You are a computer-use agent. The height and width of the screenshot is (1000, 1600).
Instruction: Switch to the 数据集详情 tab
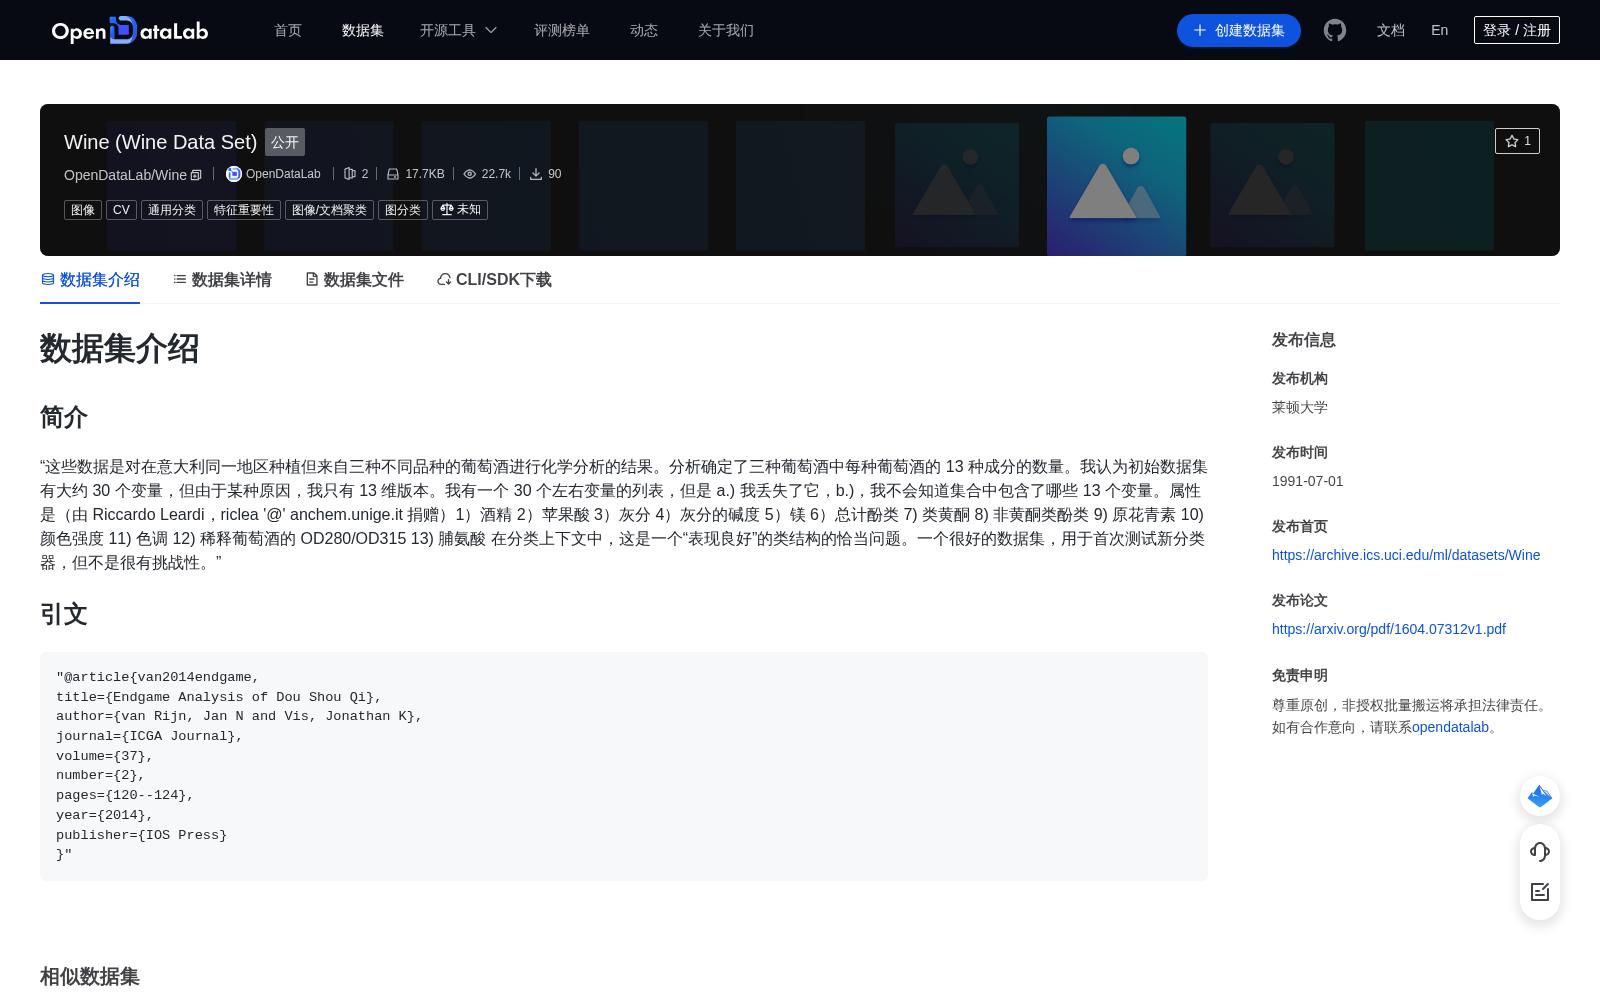pyautogui.click(x=222, y=280)
